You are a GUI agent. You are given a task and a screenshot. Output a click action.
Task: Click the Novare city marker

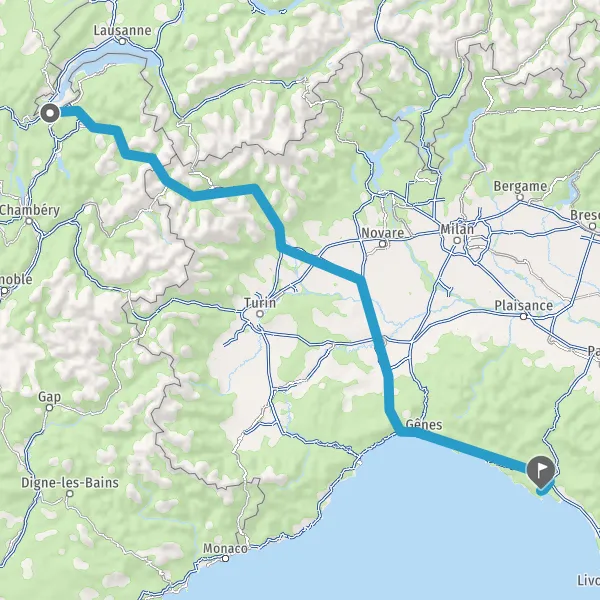(383, 244)
